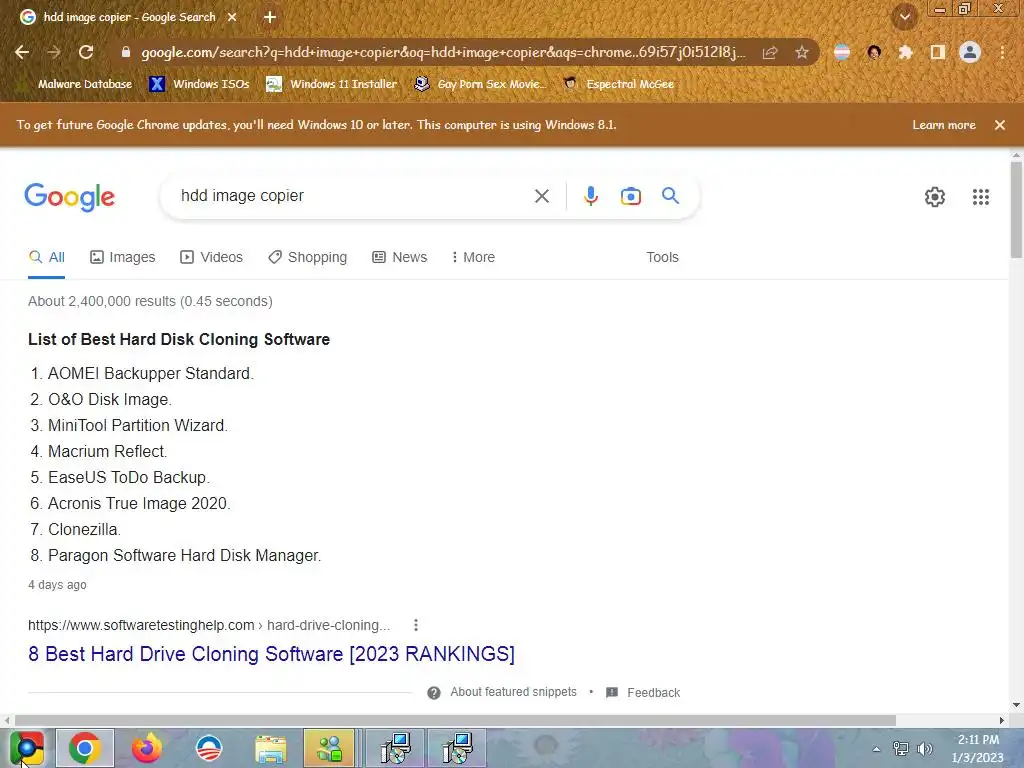Open the network tray icon
This screenshot has height=768, width=1024.
[901, 749]
